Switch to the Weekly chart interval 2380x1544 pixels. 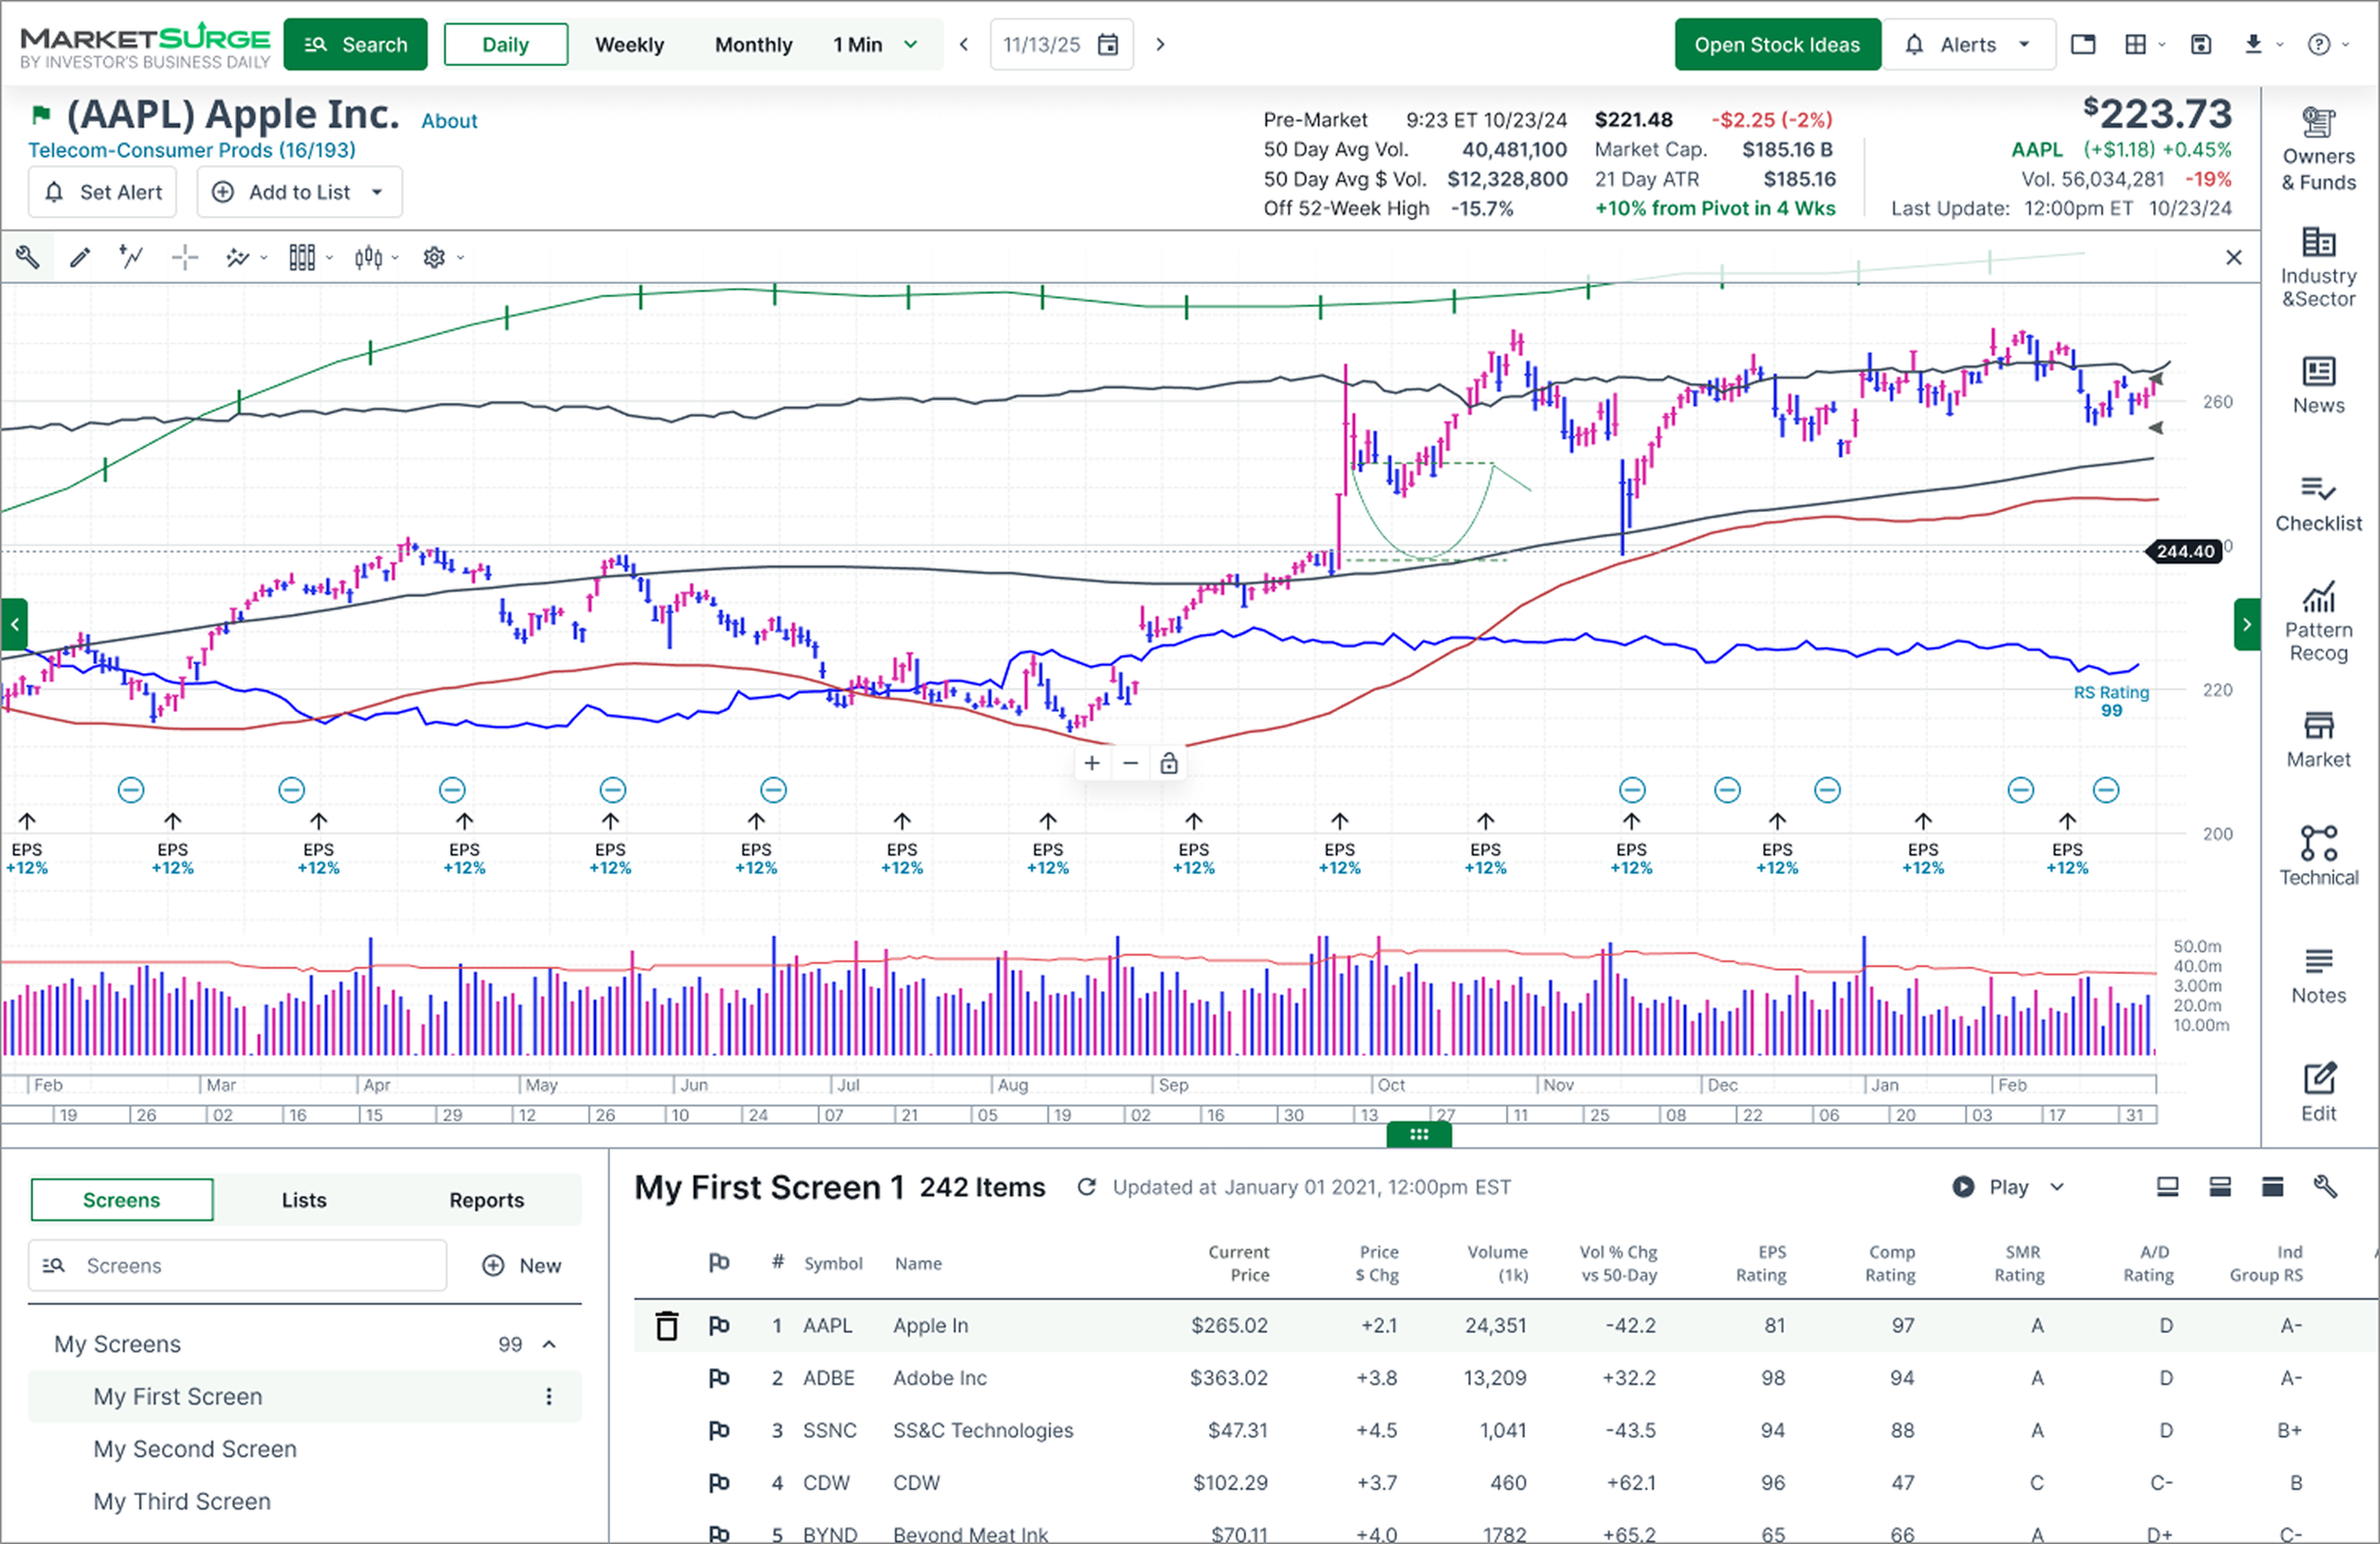pyautogui.click(x=629, y=44)
